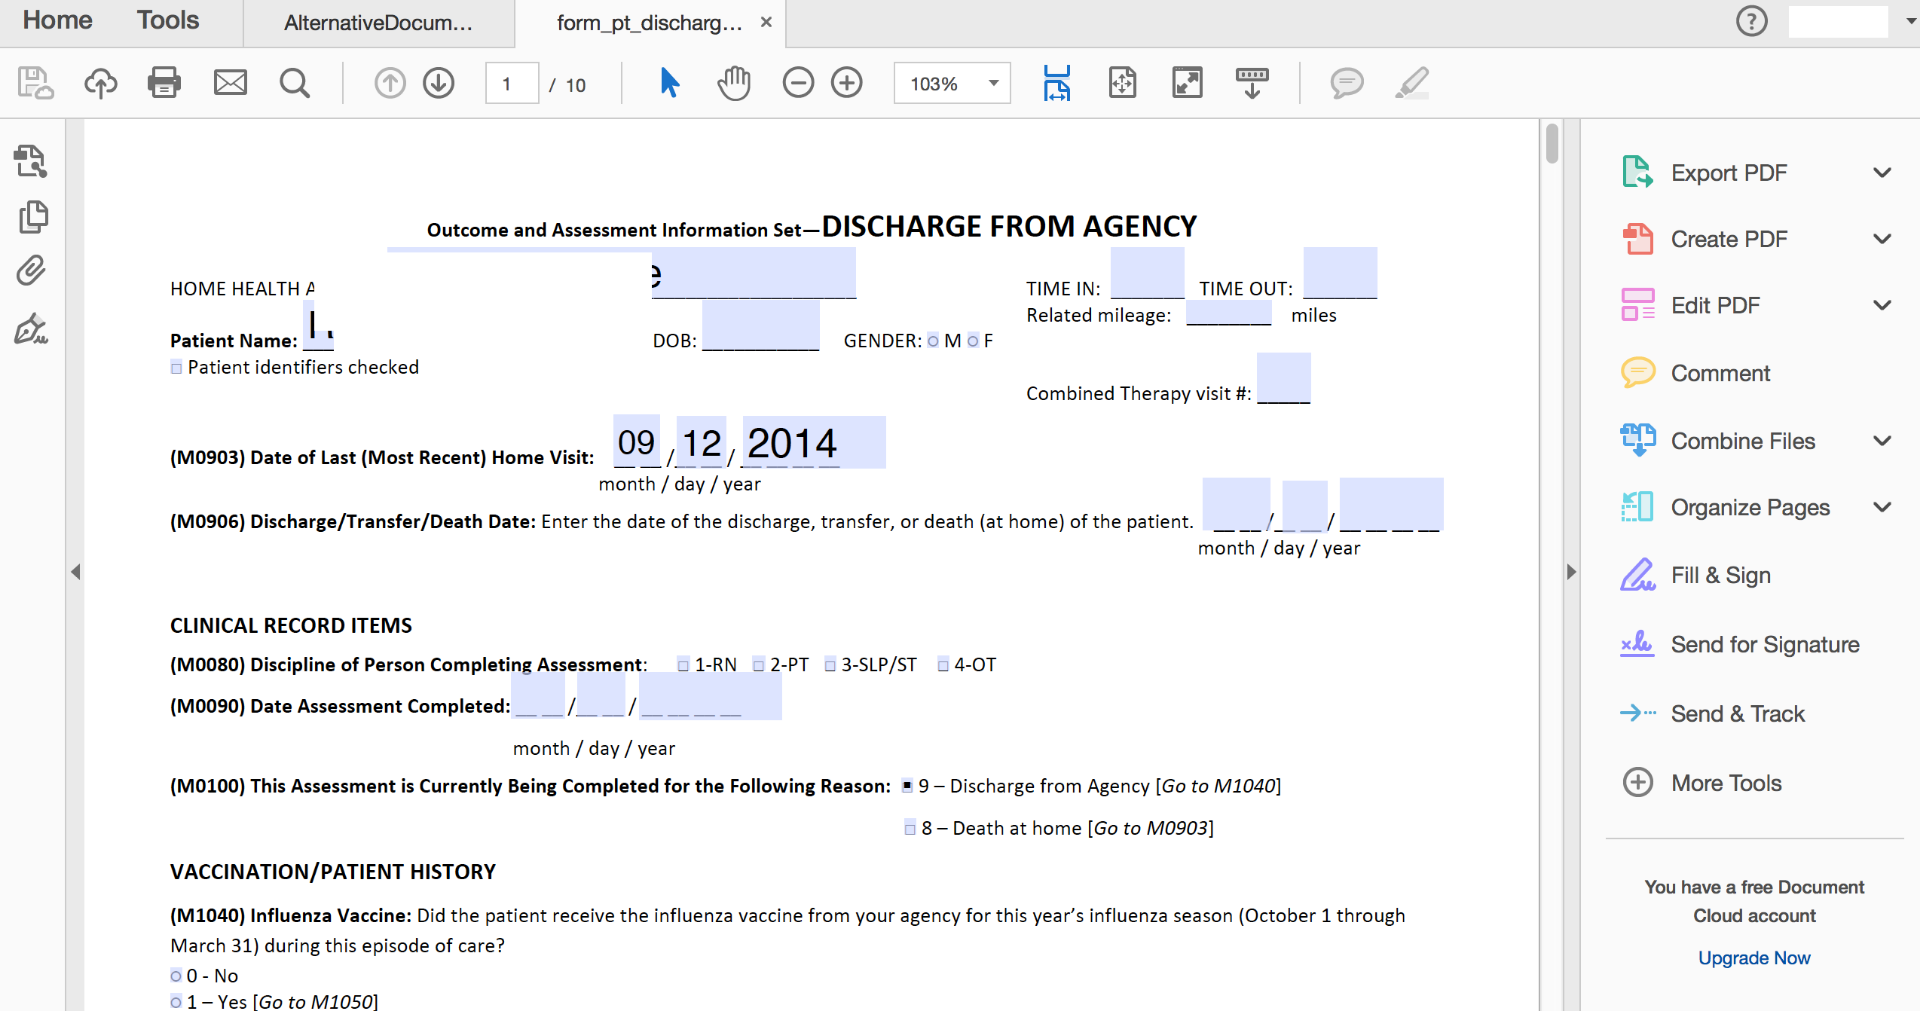Click the TIME IN field
The image size is (1920, 1011).
coord(1147,273)
